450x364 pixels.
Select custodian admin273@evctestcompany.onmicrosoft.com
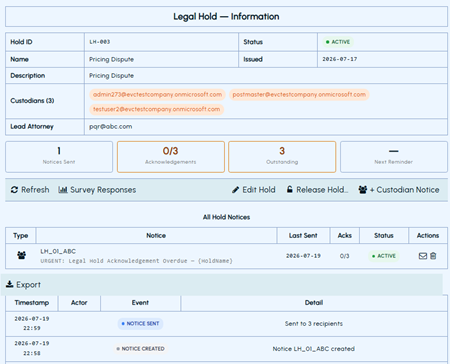pyautogui.click(x=157, y=95)
